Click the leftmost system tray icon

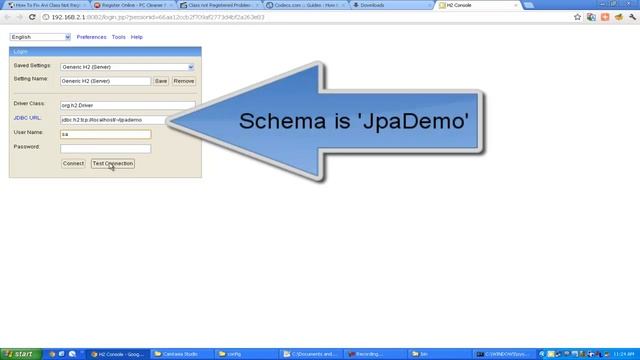(x=542, y=354)
